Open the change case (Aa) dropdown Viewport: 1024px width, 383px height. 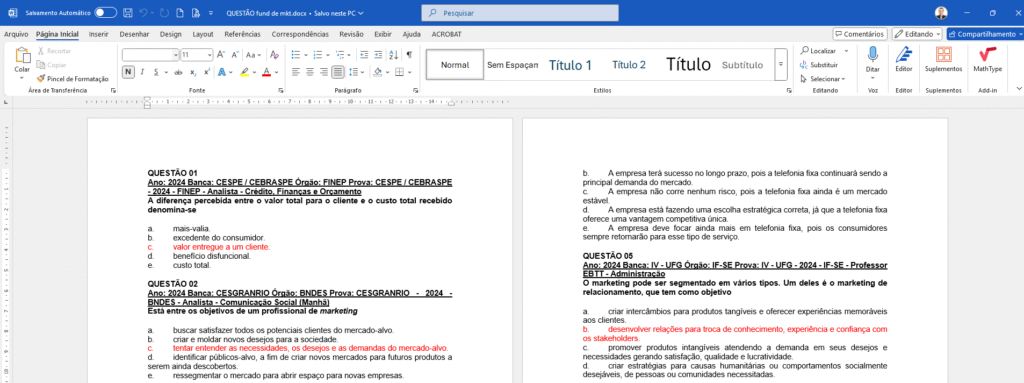(x=254, y=55)
